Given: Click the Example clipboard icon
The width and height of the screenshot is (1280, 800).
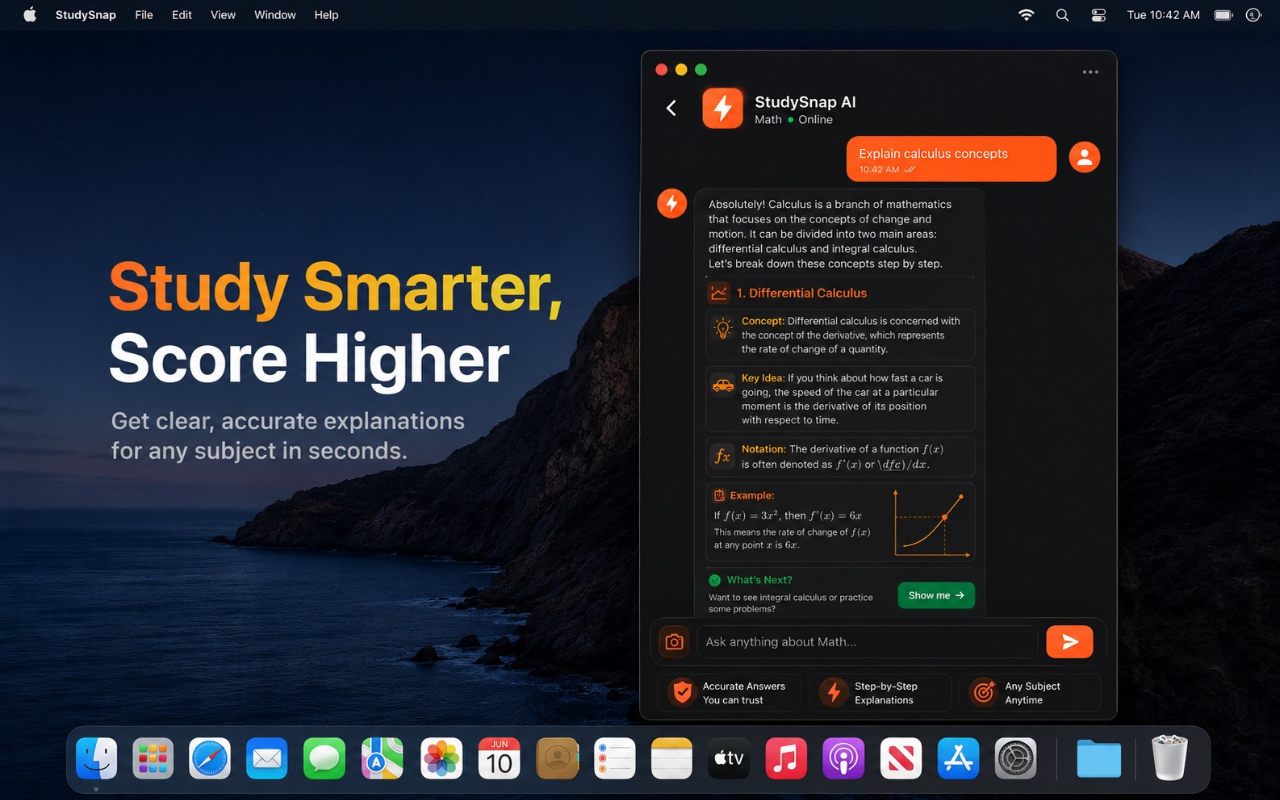Looking at the screenshot, I should pos(719,495).
